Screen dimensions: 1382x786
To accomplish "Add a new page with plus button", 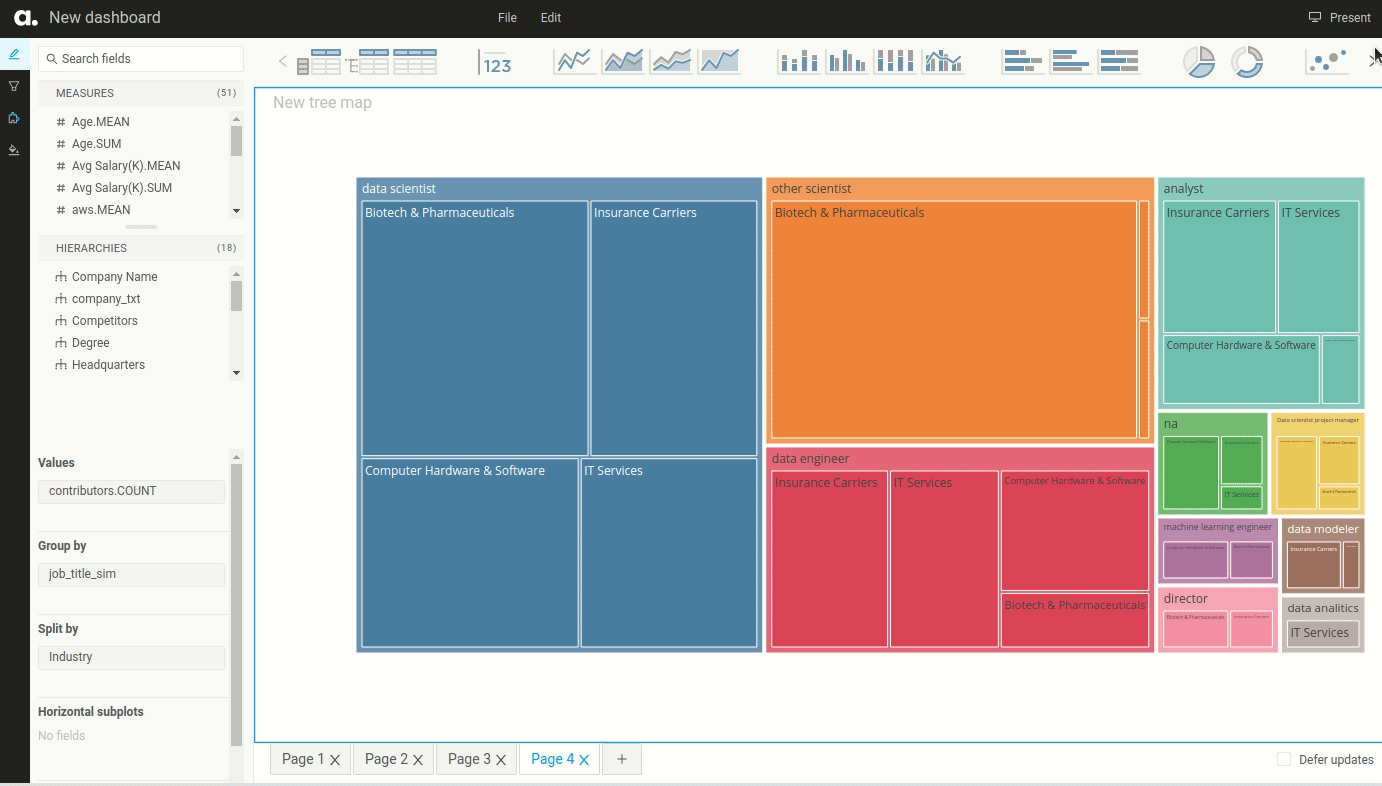I will tap(622, 759).
